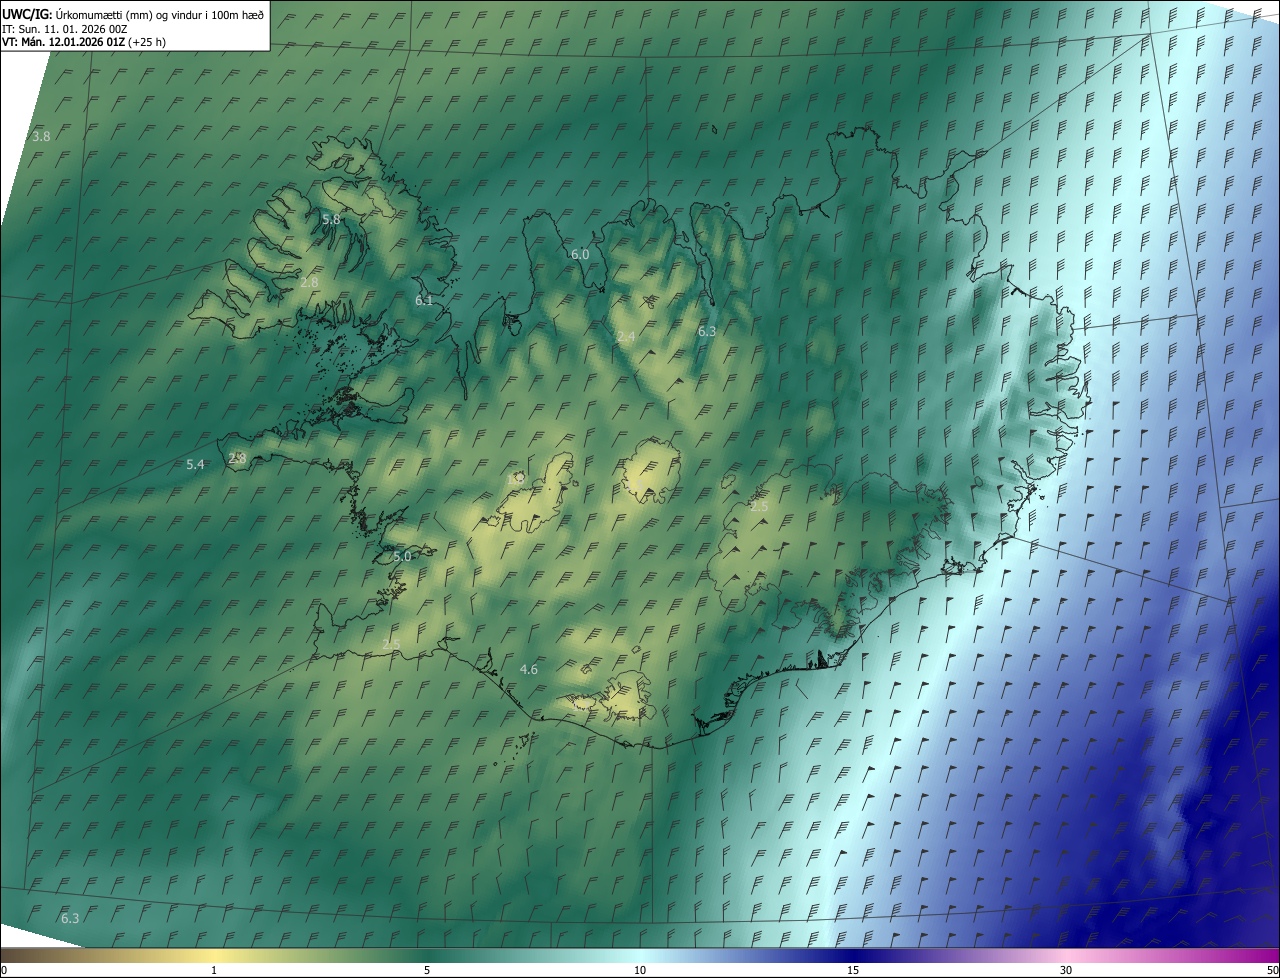The height and width of the screenshot is (978, 1280).
Task: Click the '10' tick label on the colour scale
Action: pos(640,971)
